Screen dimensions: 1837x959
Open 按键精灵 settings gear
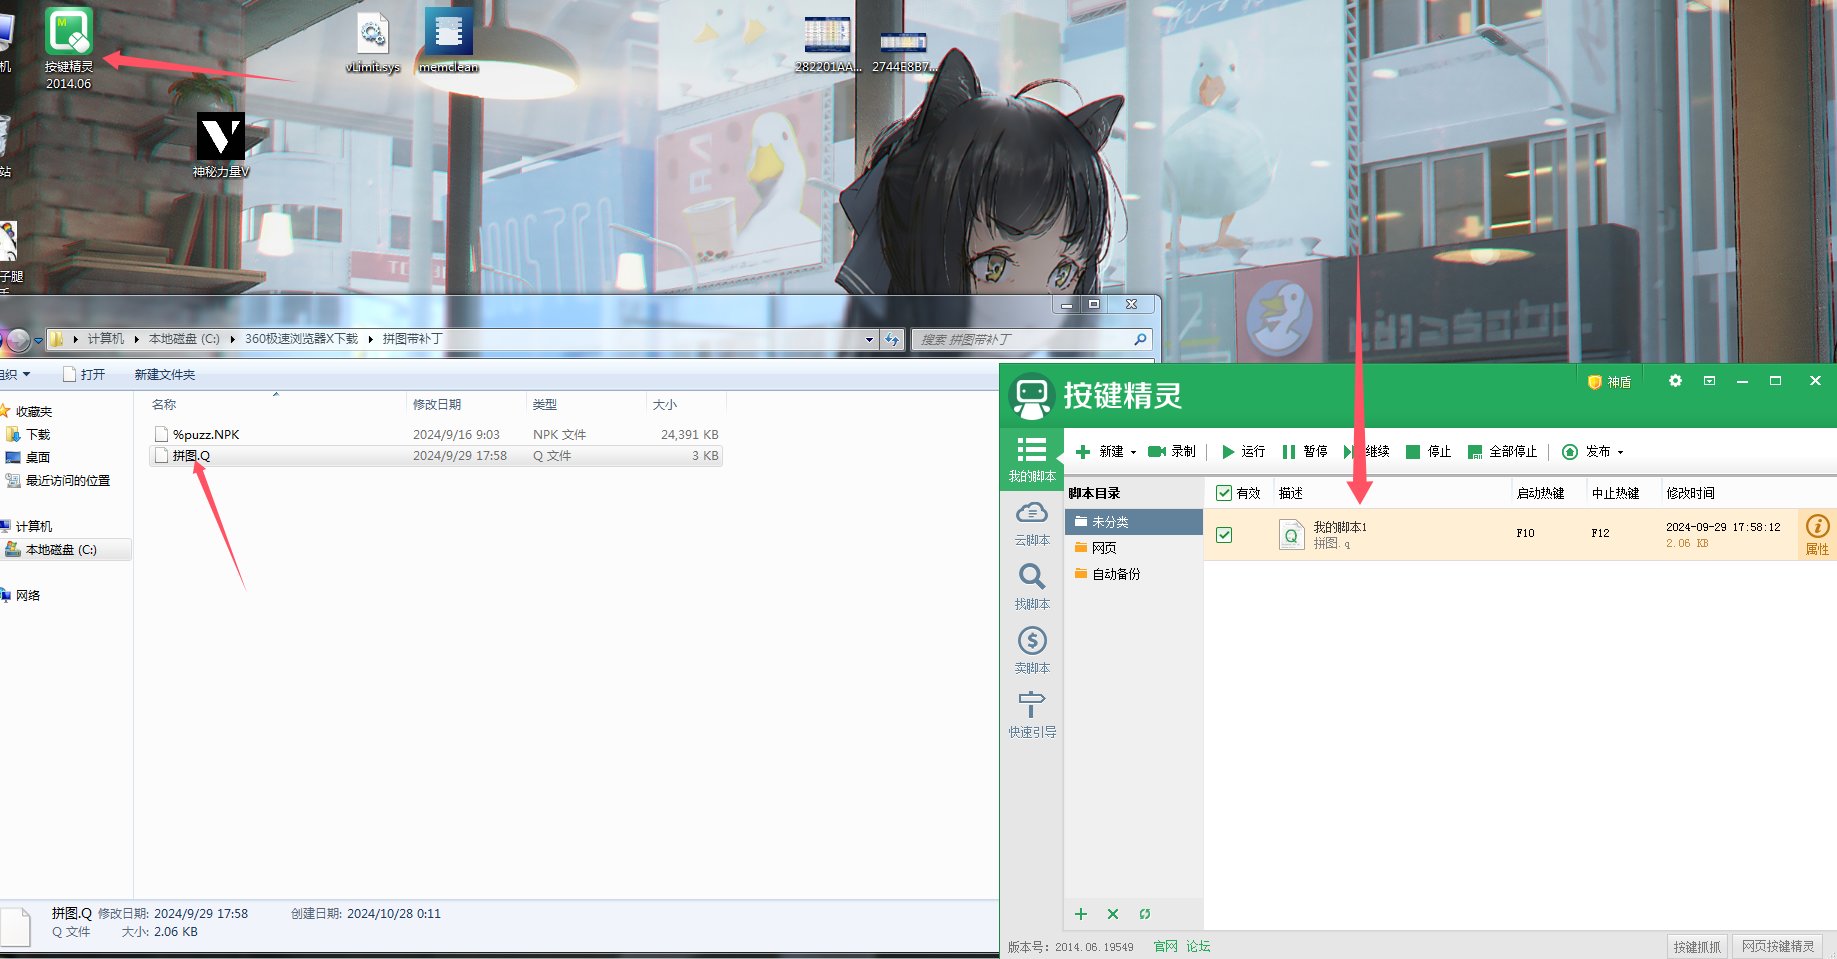pos(1675,381)
